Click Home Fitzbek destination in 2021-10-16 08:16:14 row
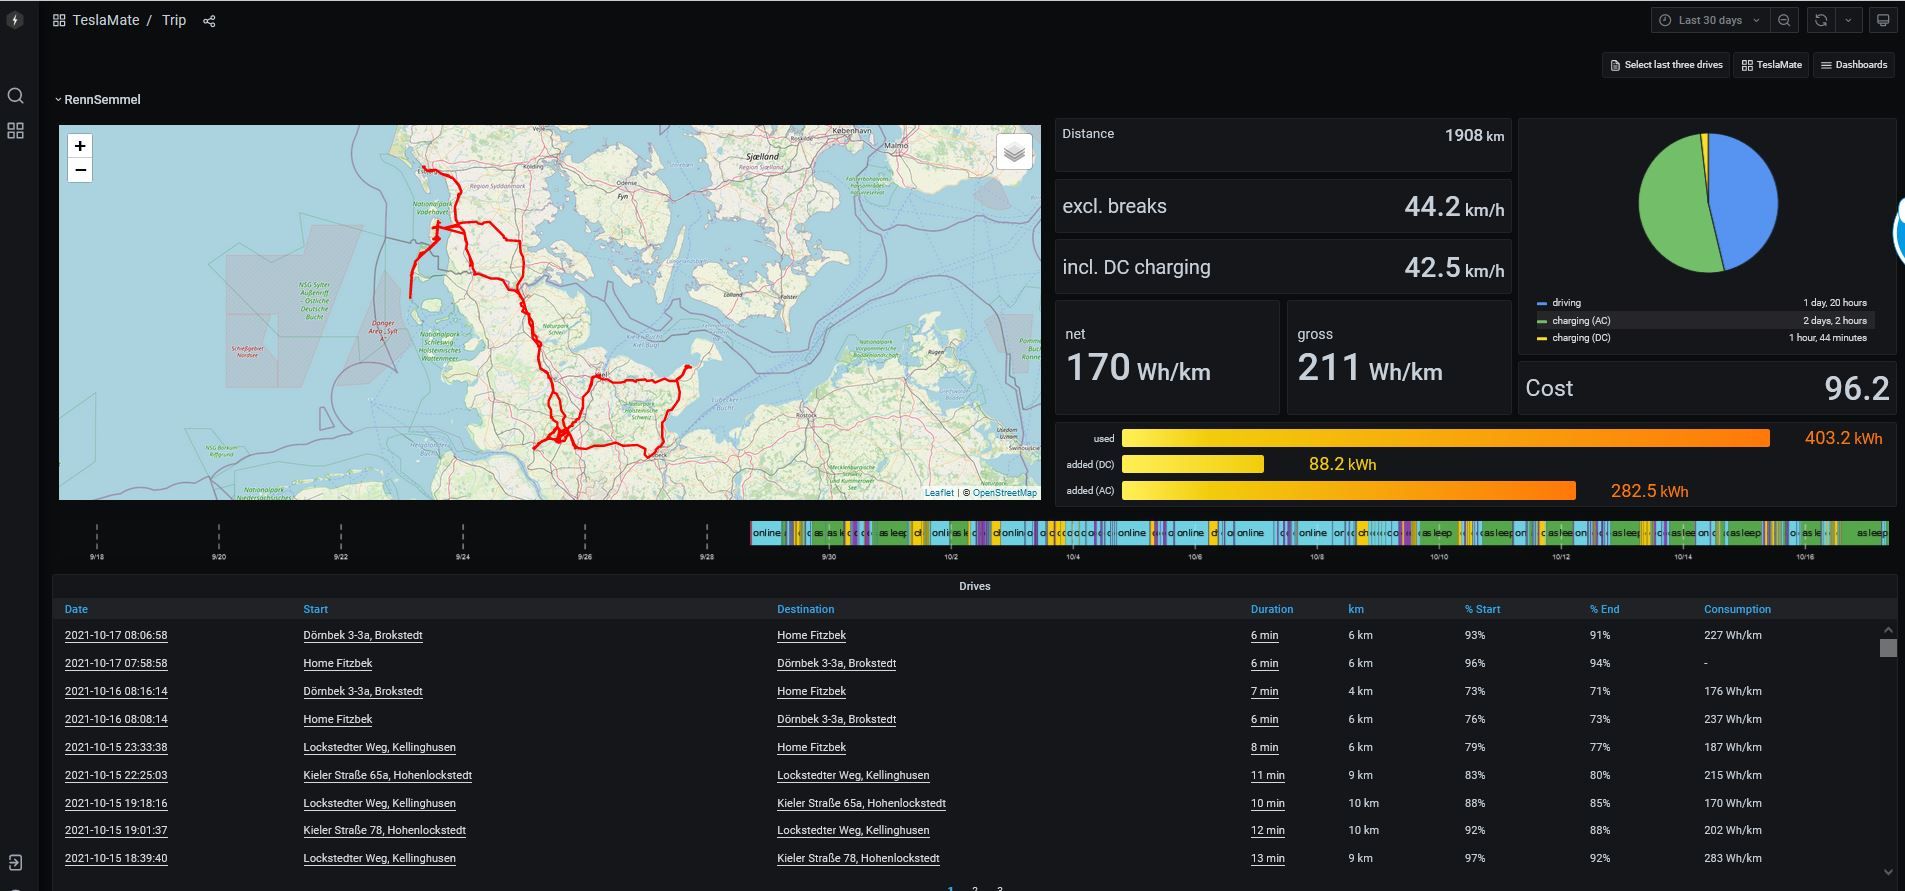This screenshot has height=891, width=1905. (811, 692)
